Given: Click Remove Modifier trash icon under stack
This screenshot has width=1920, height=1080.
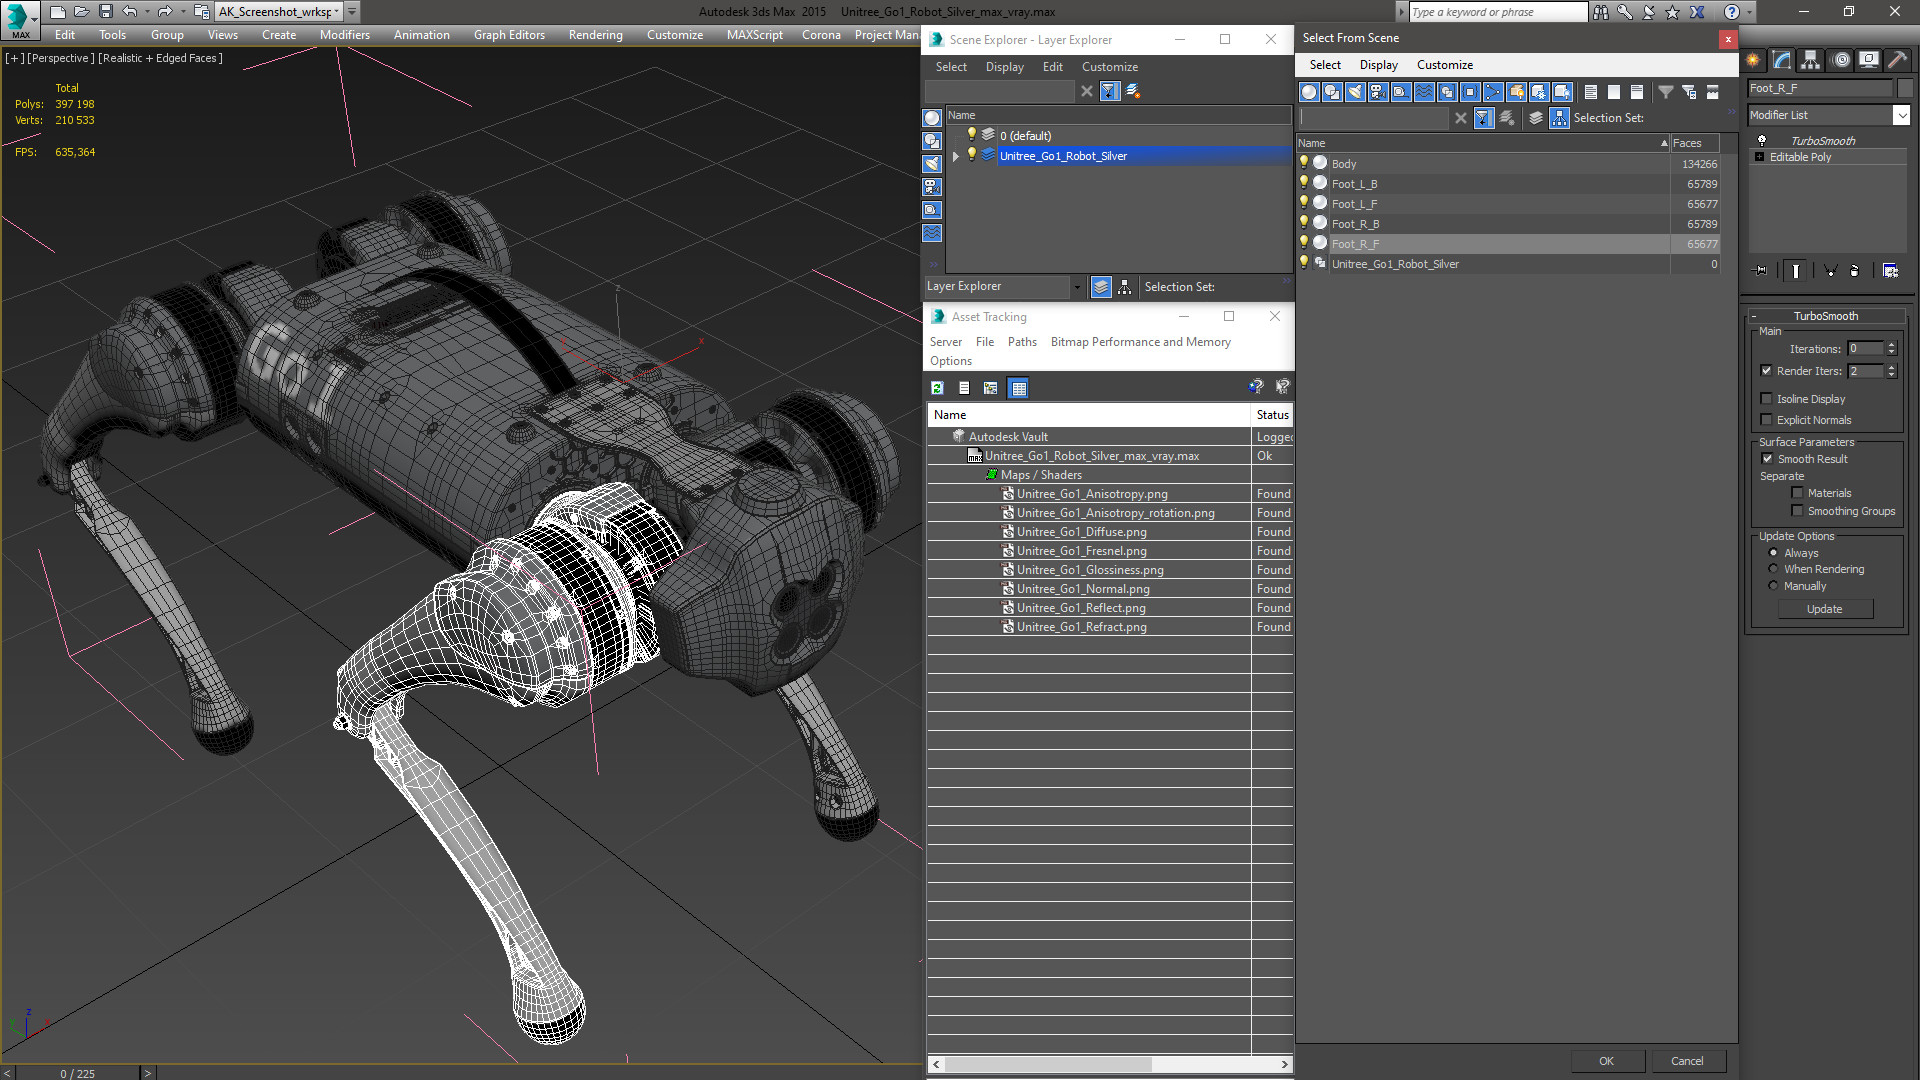Looking at the screenshot, I should (1855, 271).
